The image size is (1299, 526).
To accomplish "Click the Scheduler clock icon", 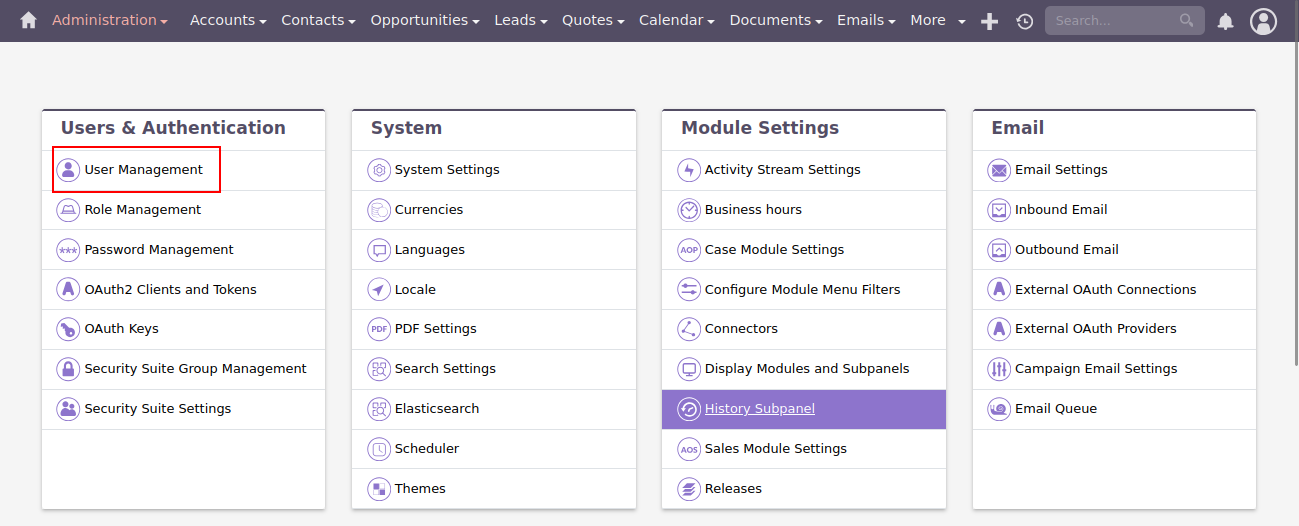I will (x=379, y=449).
